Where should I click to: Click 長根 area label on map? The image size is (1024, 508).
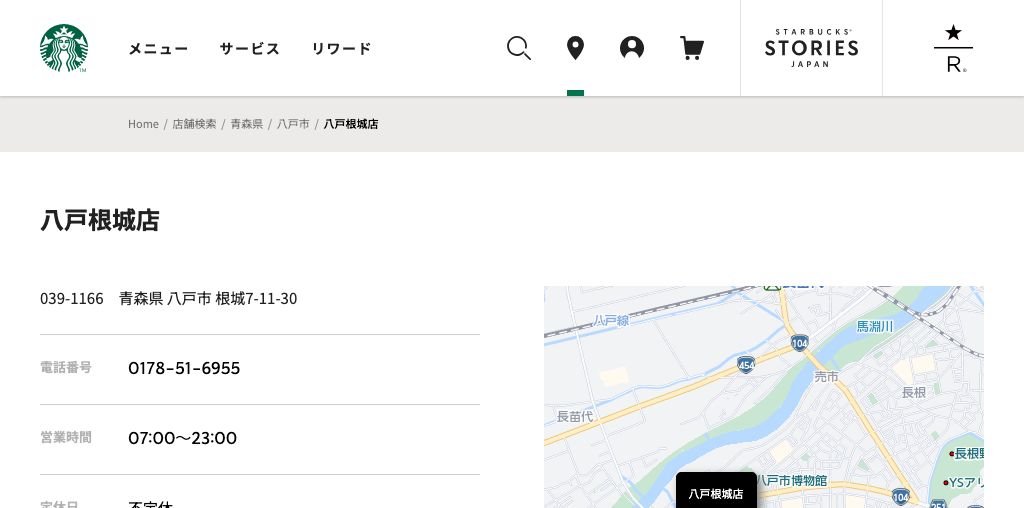point(914,392)
